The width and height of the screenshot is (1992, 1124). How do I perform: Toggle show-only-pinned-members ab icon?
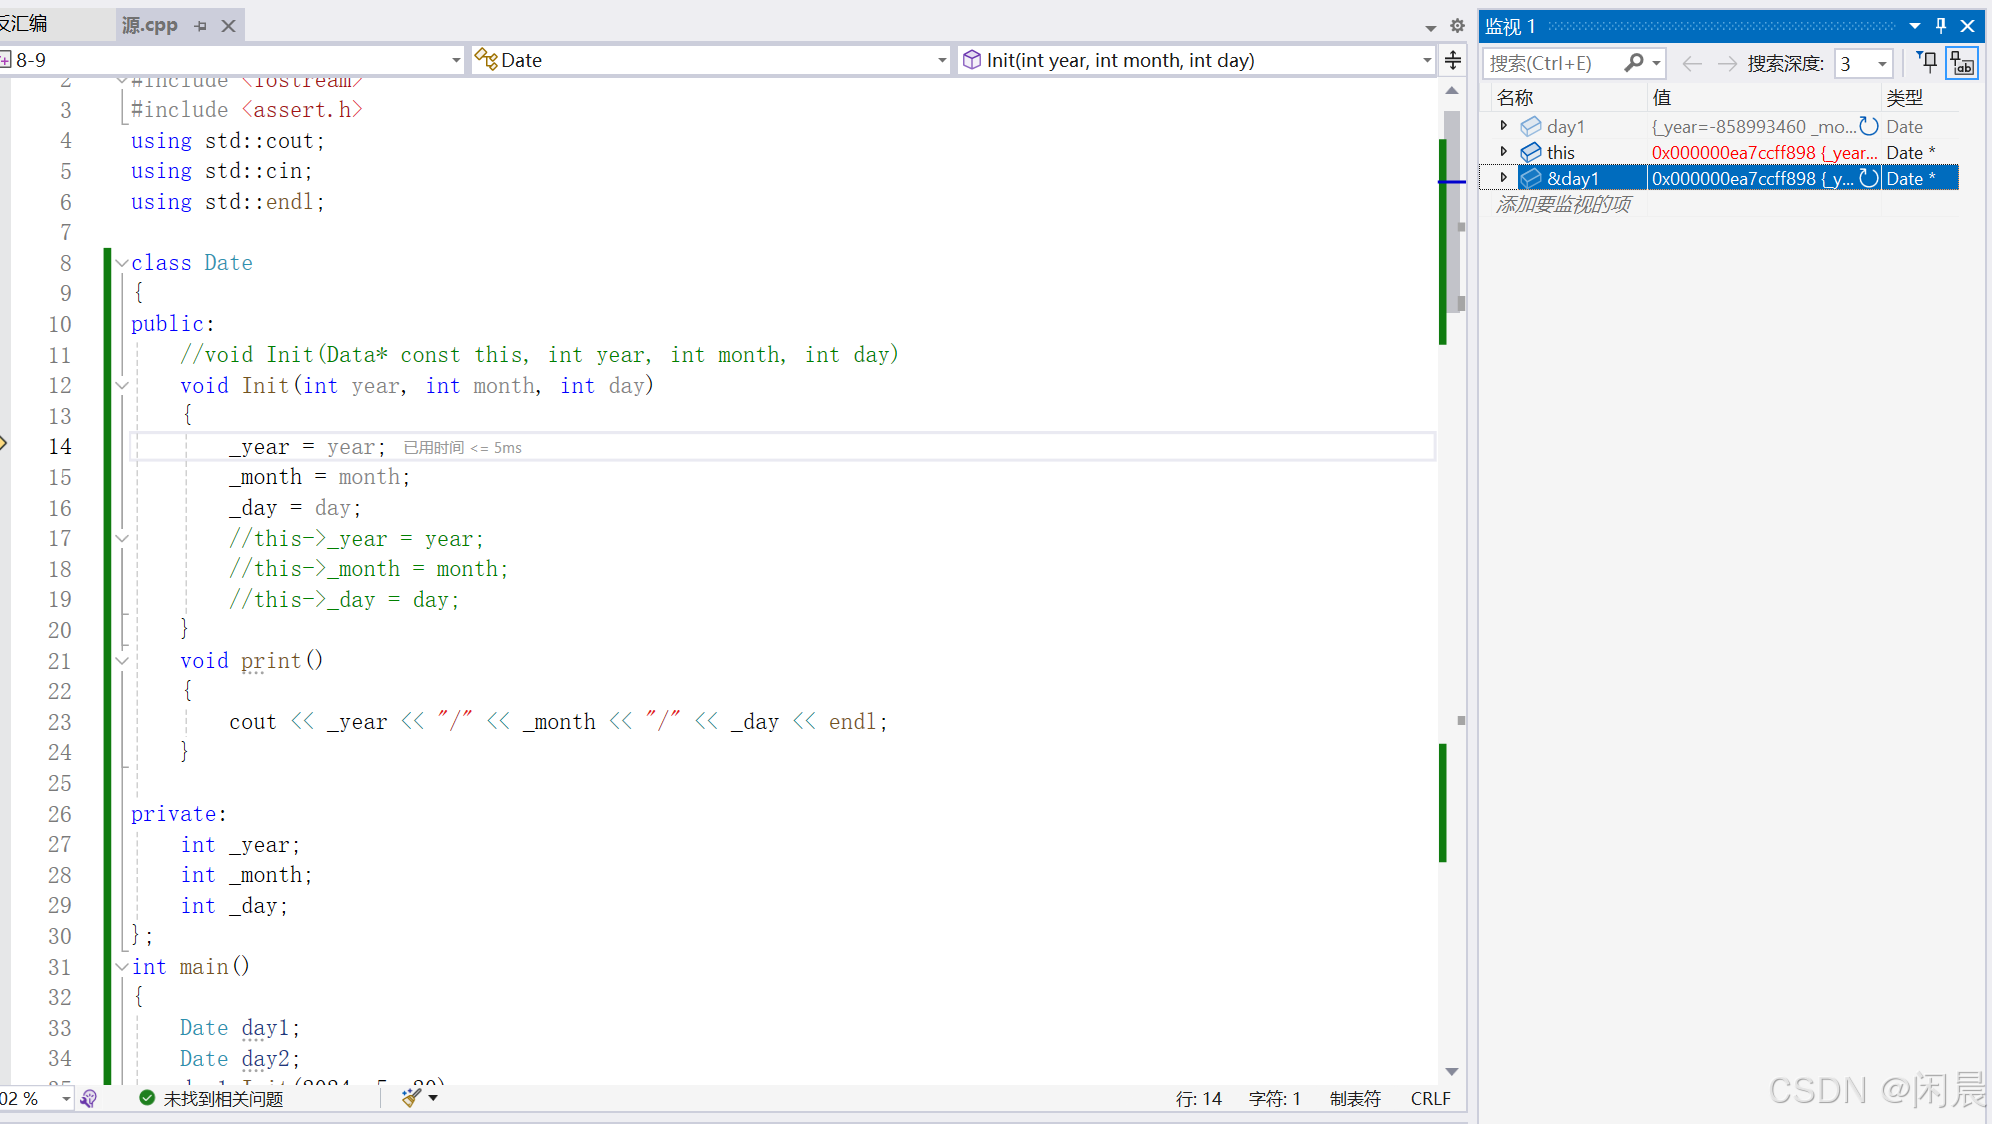(x=1962, y=63)
